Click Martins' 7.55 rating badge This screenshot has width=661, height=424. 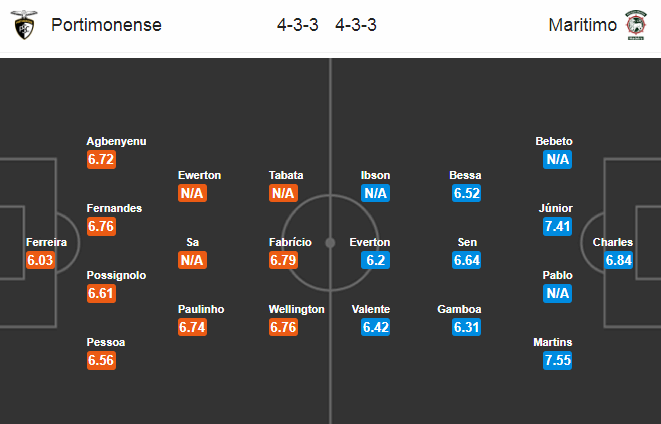click(557, 360)
